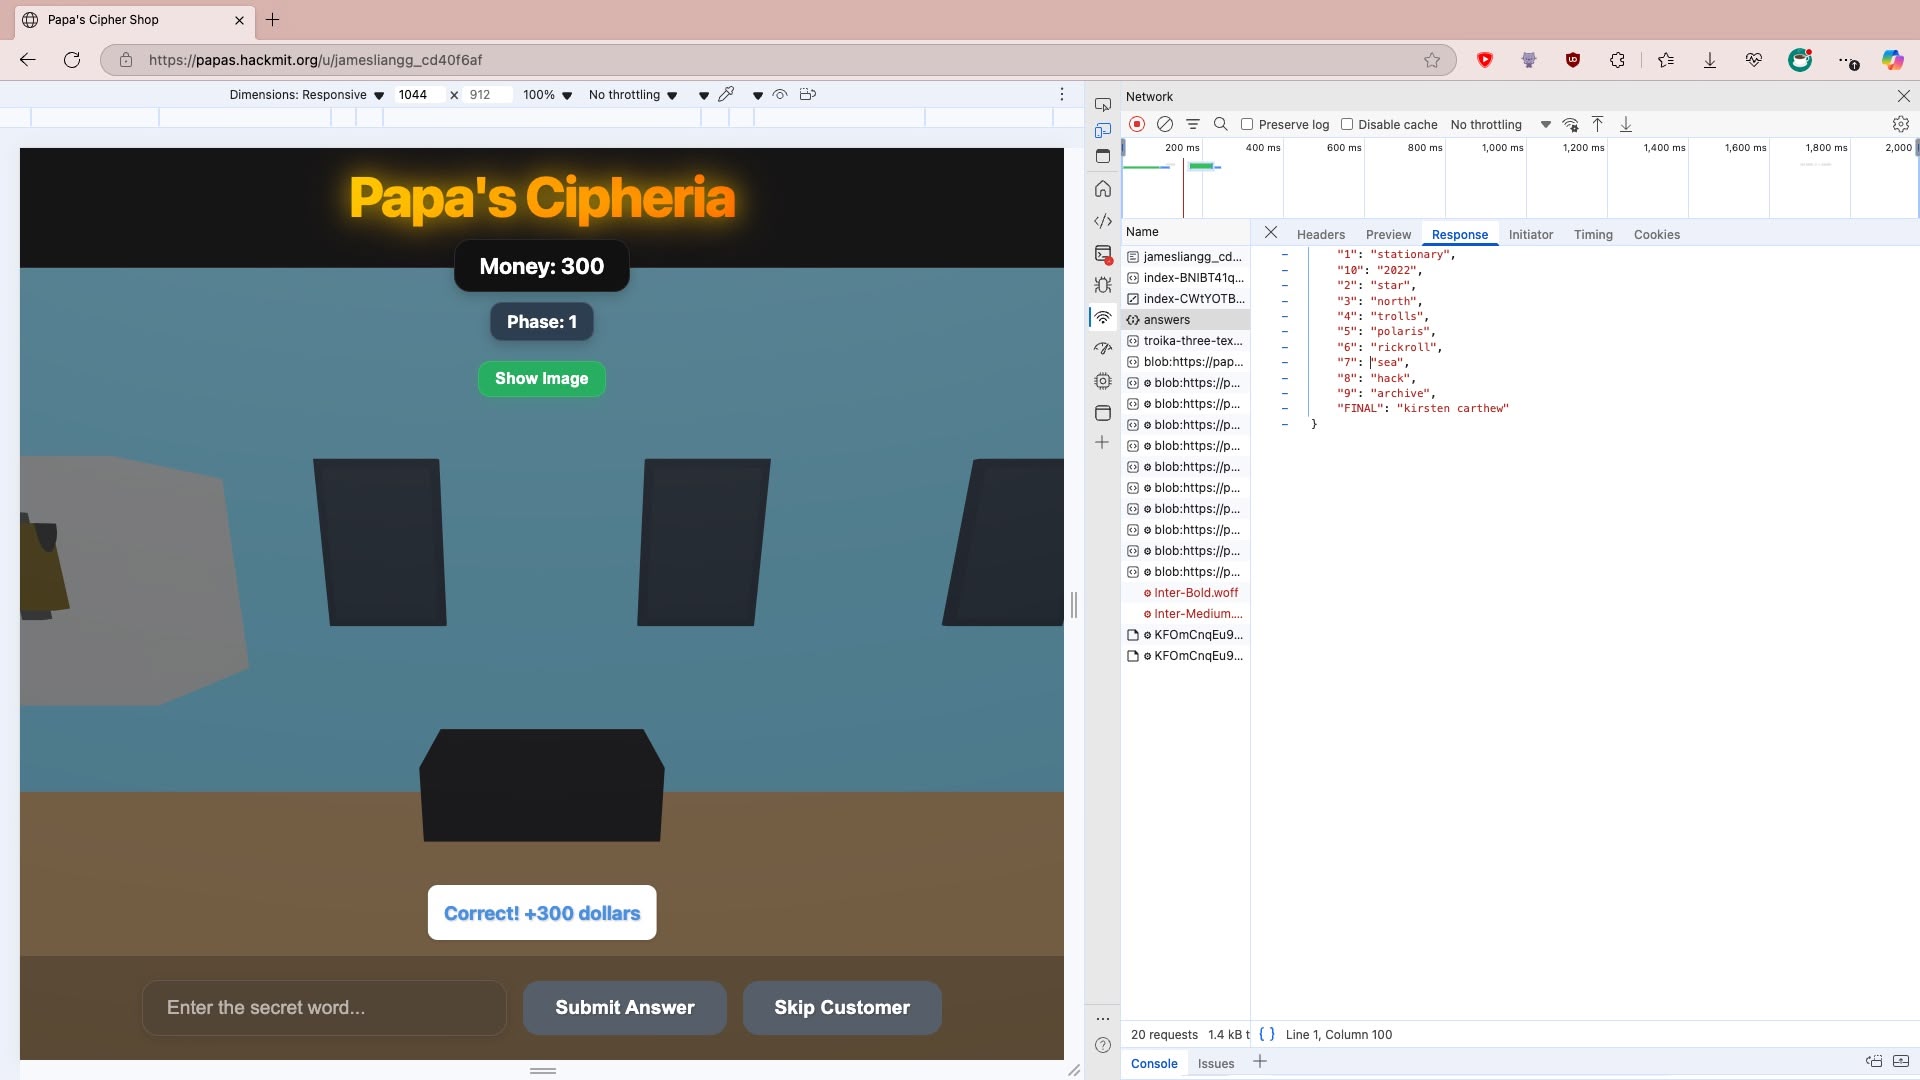Select the index-BNIBT41q request row

pyautogui.click(x=1186, y=278)
